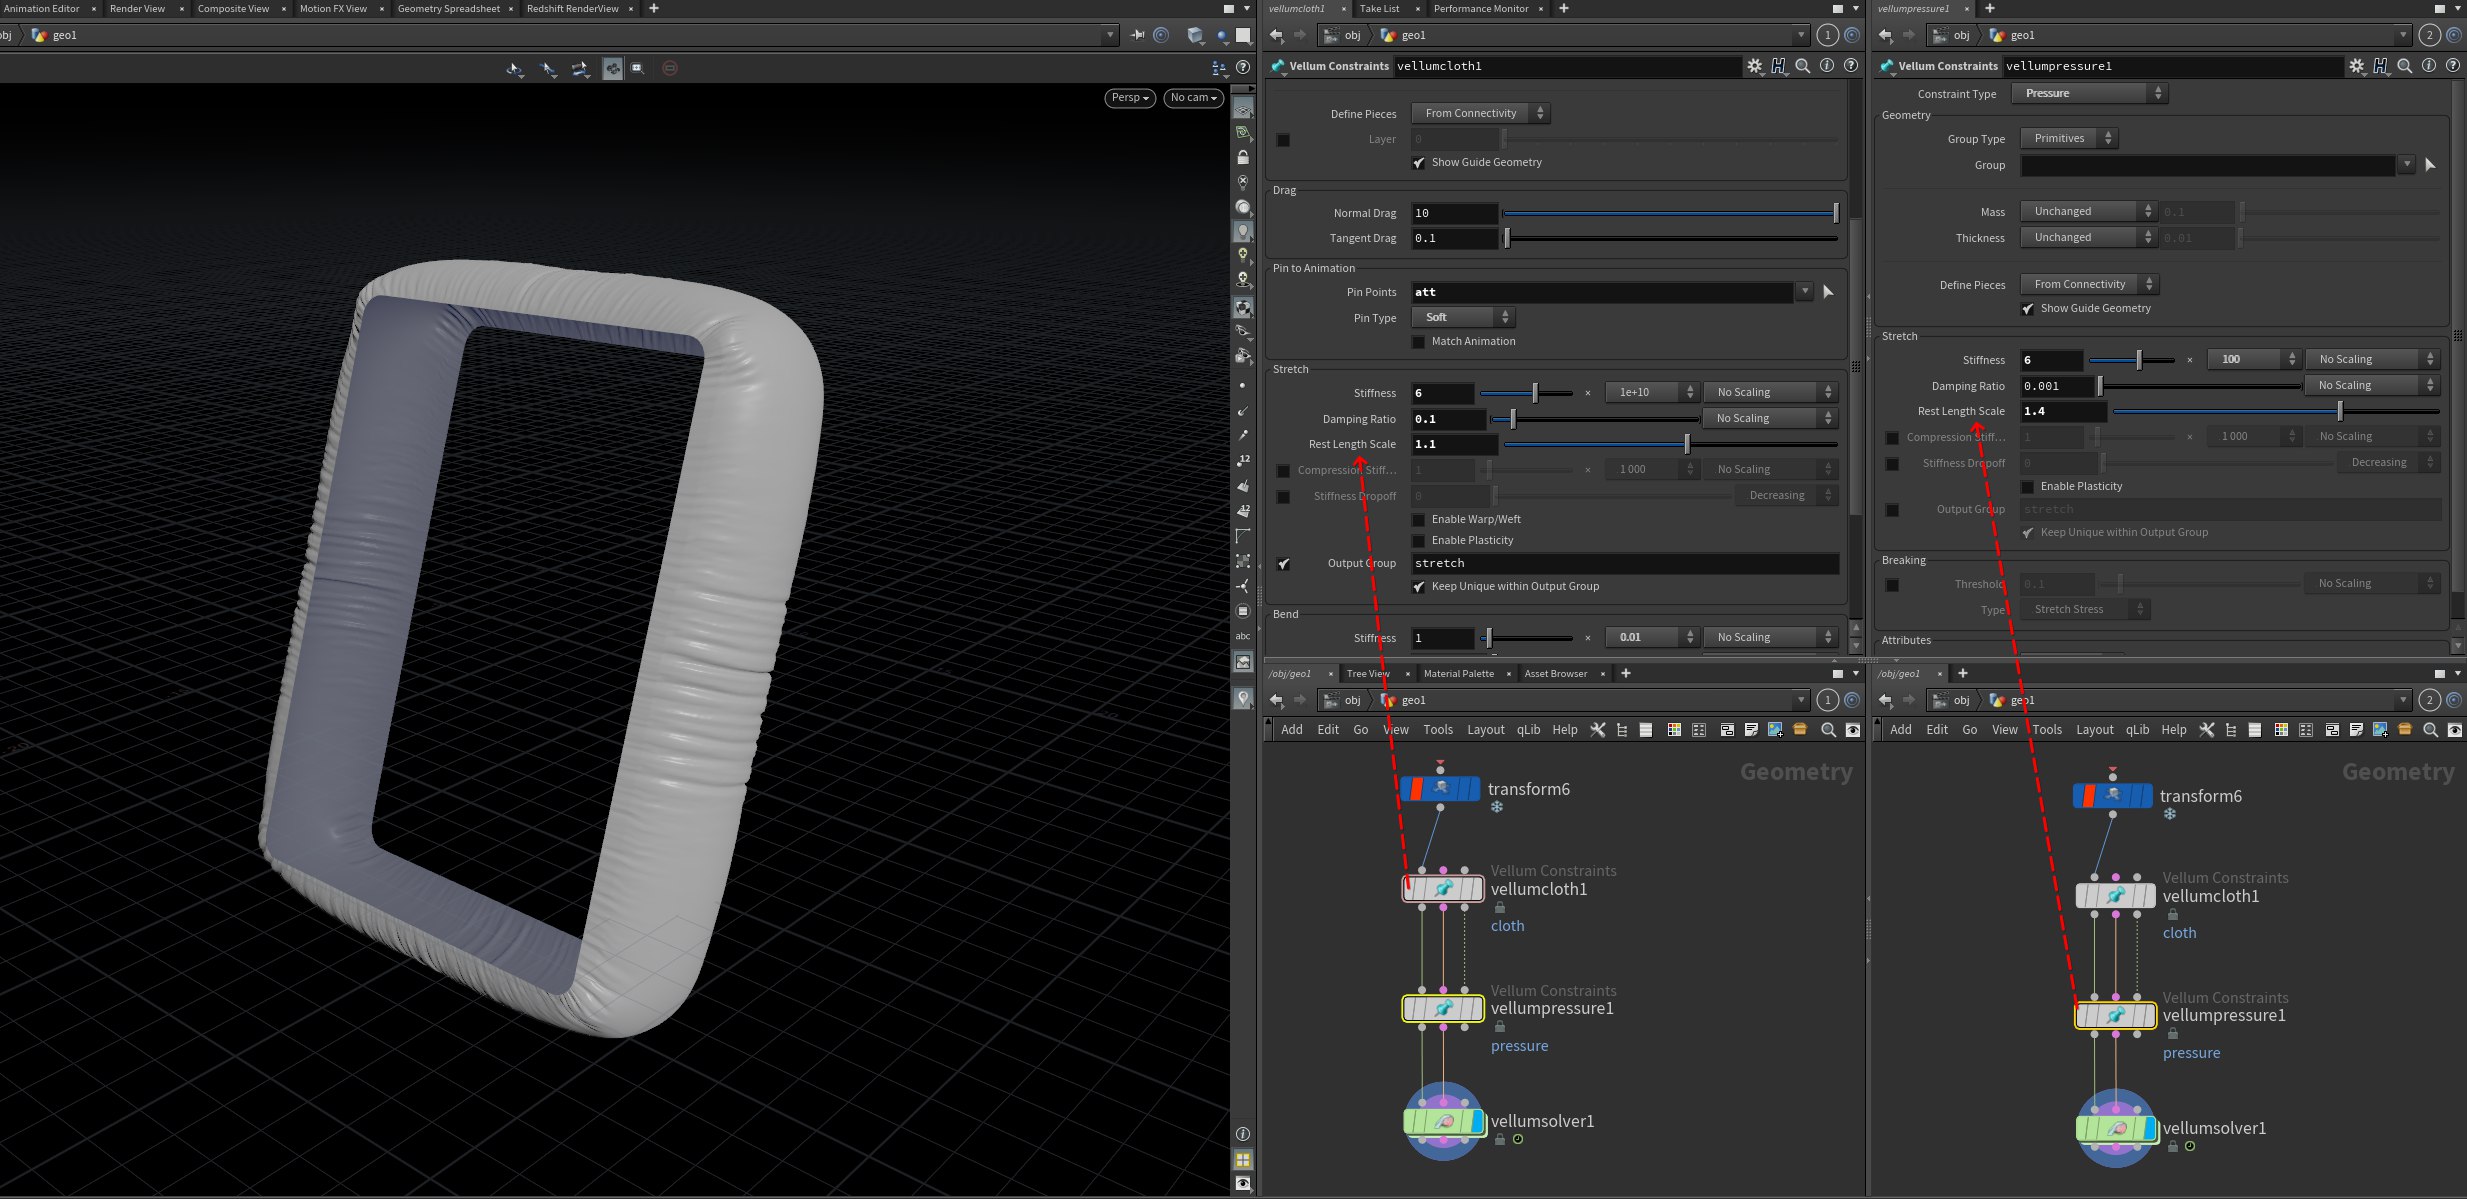Click the vellumsolver1 node icon in left network
The height and width of the screenshot is (1199, 2467).
click(x=1443, y=1122)
